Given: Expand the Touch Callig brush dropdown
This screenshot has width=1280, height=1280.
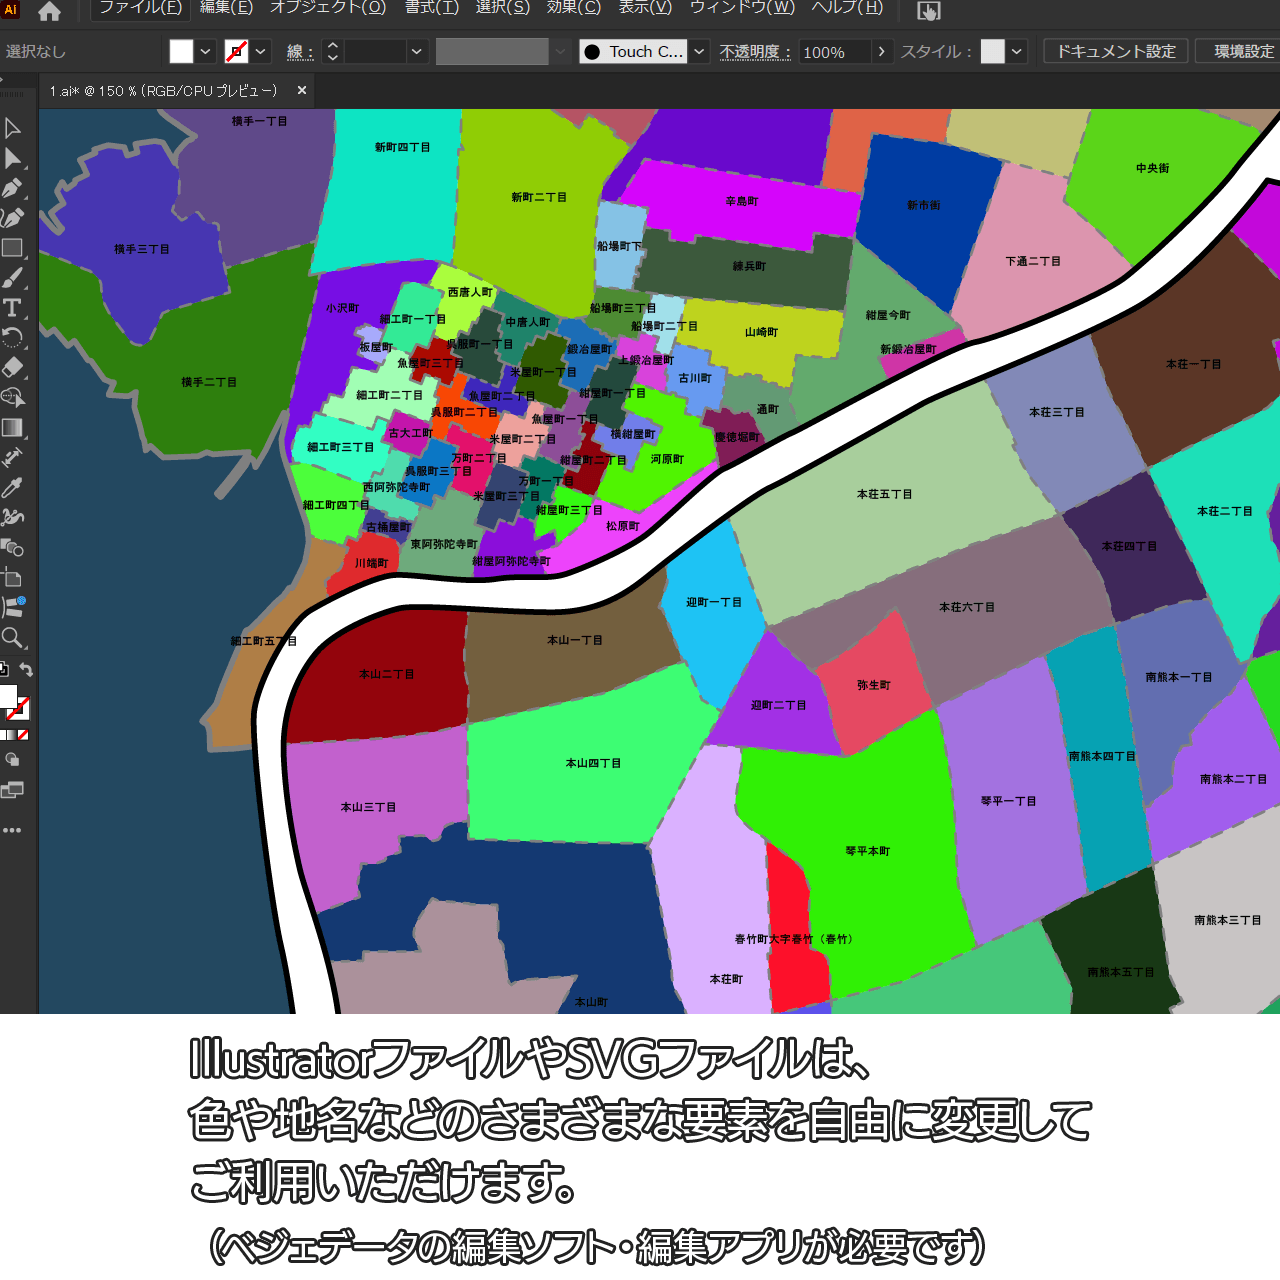Looking at the screenshot, I should pyautogui.click(x=700, y=52).
